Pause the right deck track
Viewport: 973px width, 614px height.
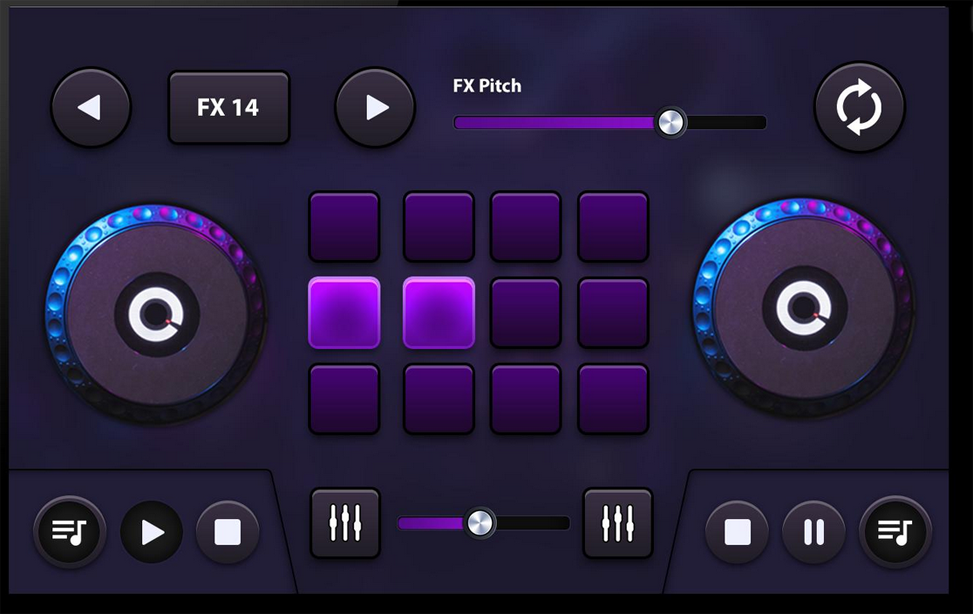(814, 532)
